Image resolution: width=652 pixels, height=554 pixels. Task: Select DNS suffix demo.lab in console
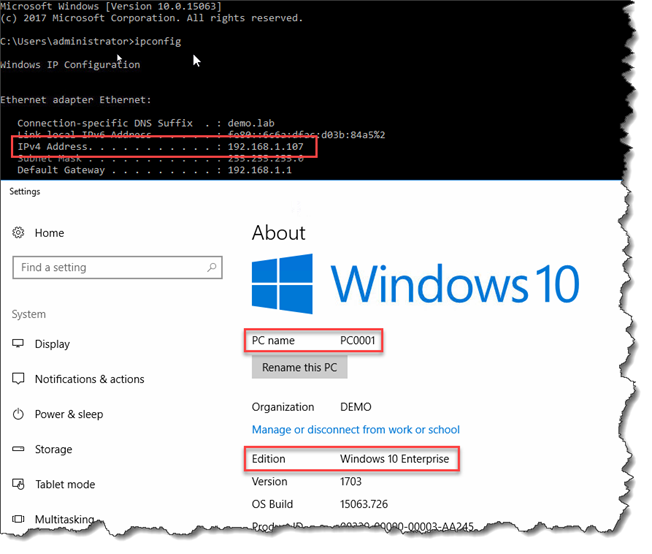click(x=251, y=123)
